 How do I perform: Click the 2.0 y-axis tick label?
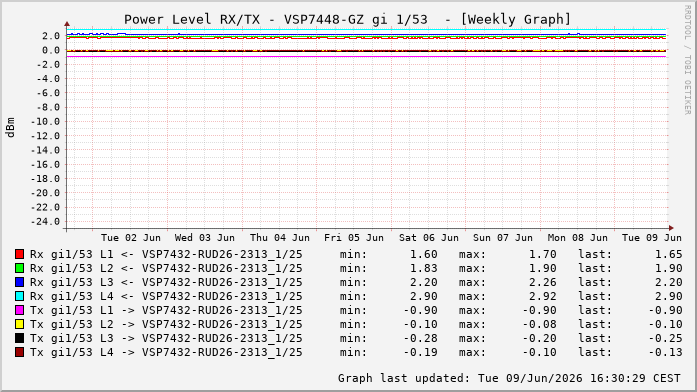[x=51, y=36]
